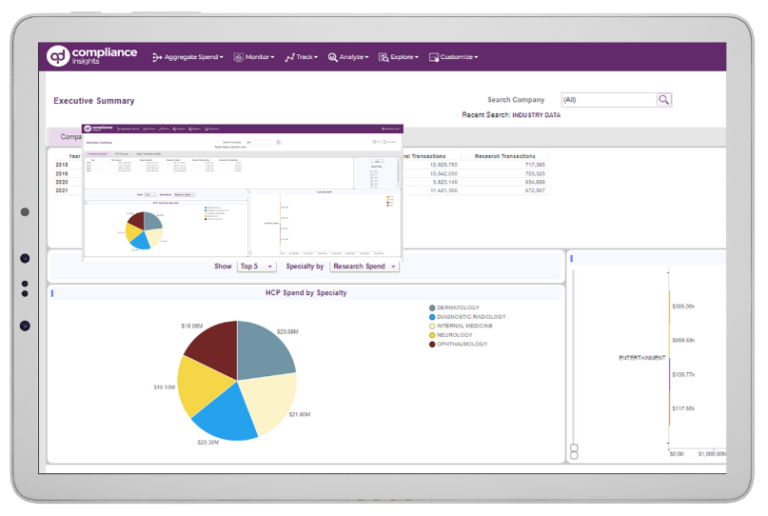
Task: Click the Research Transactions column header
Action: pyautogui.click(x=505, y=156)
